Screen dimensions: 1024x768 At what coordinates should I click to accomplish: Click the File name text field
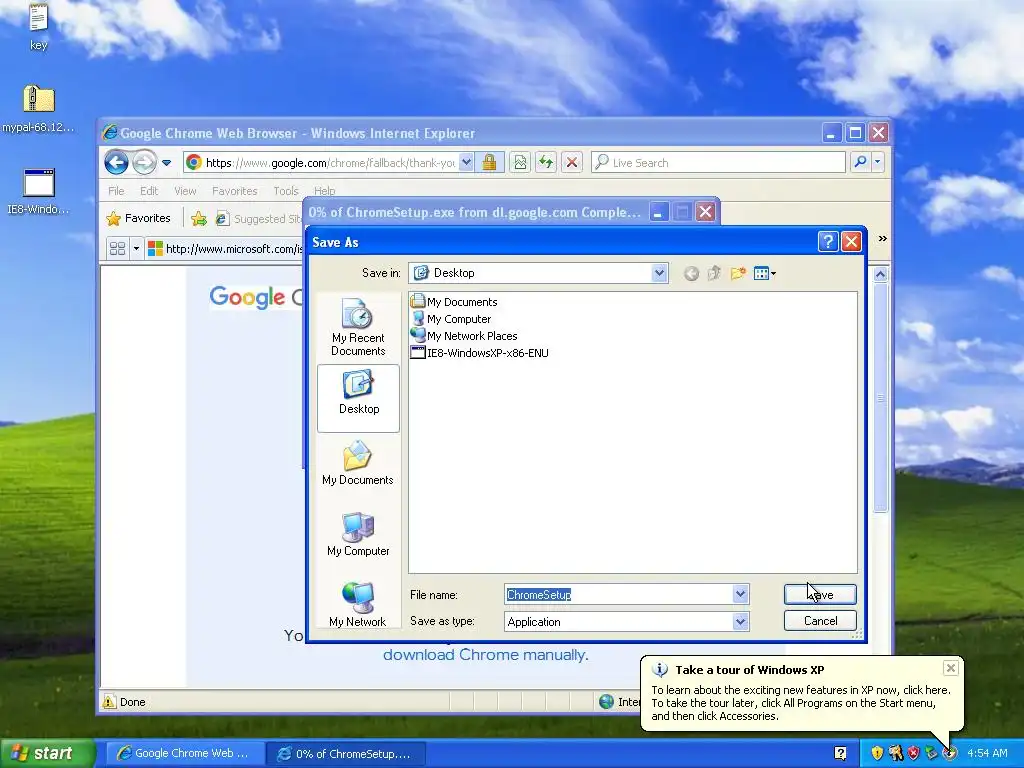(x=618, y=594)
